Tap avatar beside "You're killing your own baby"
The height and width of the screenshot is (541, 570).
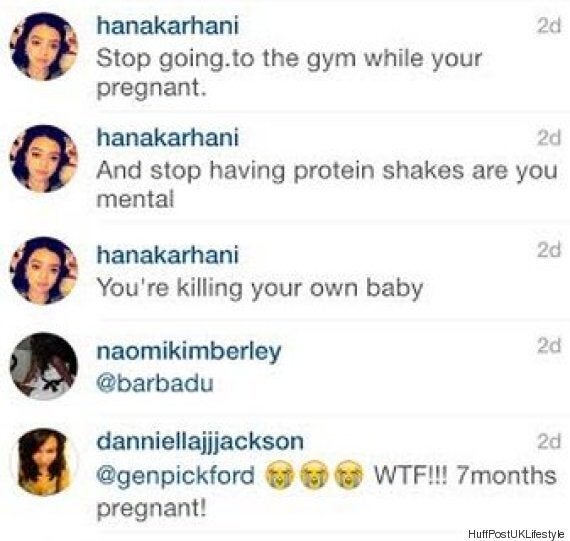pos(44,270)
